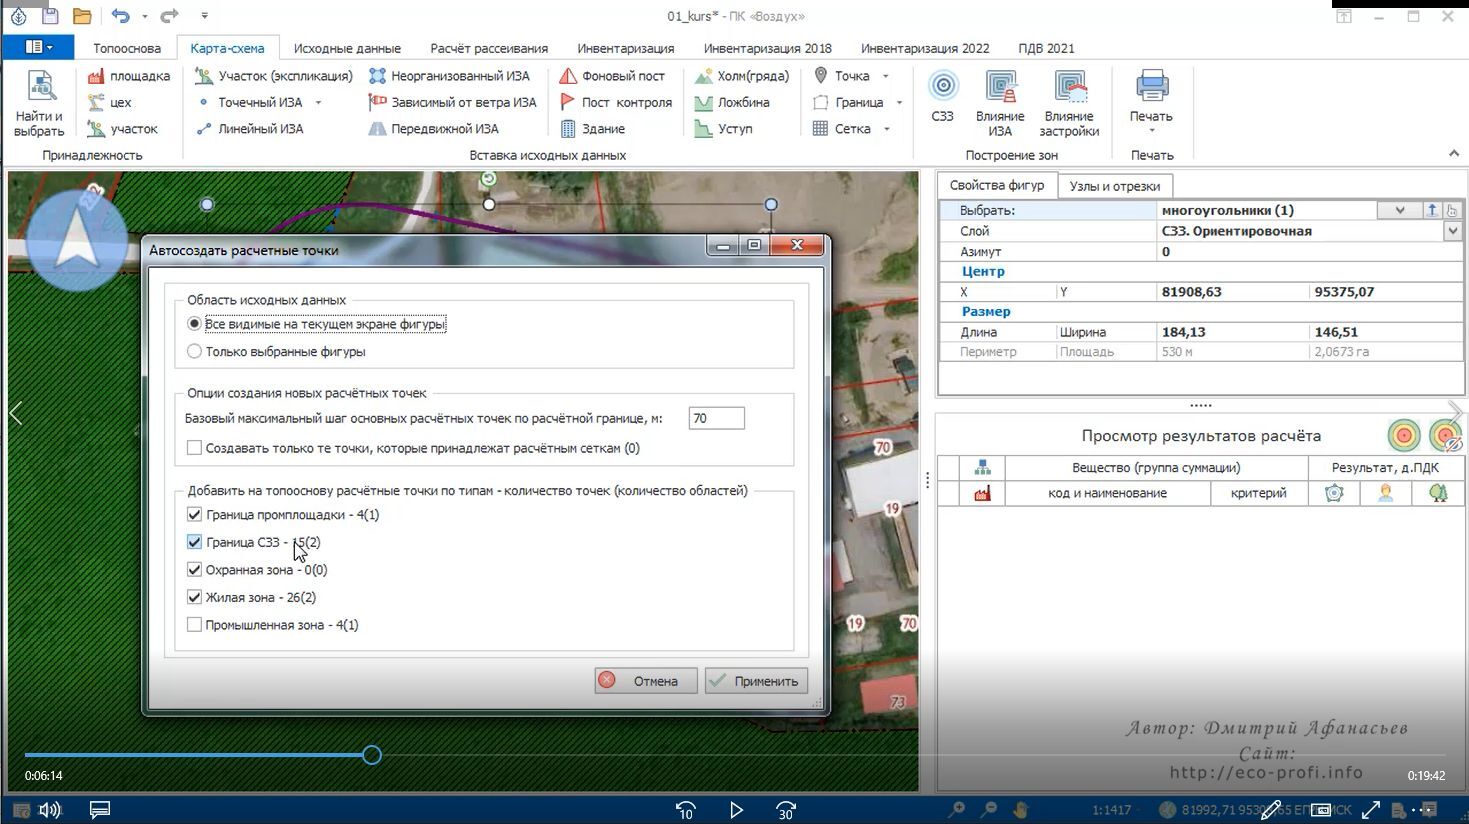Open Узлы и отрезки tab
This screenshot has height=824, width=1469.
click(1115, 186)
